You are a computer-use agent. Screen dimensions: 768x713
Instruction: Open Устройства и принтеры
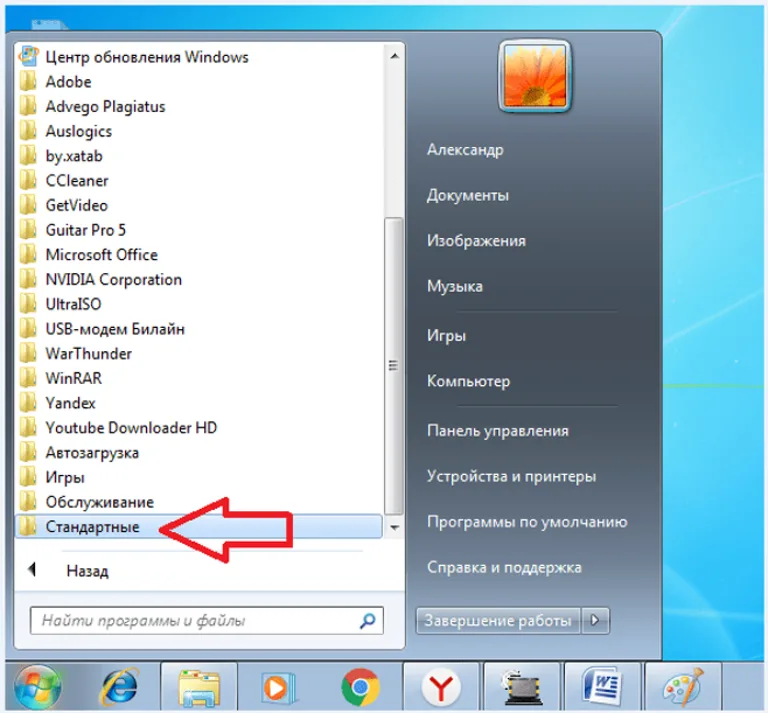click(x=511, y=476)
